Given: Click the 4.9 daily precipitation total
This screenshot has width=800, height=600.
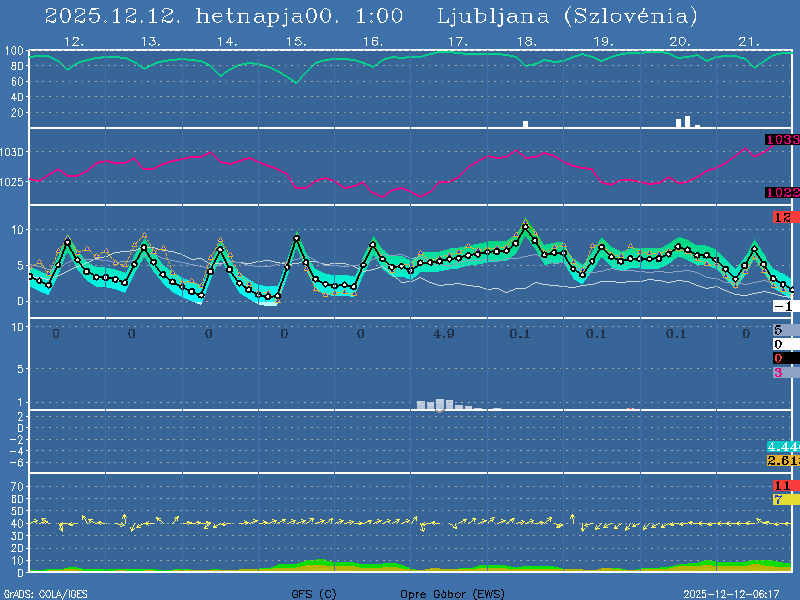Looking at the screenshot, I should 443,333.
